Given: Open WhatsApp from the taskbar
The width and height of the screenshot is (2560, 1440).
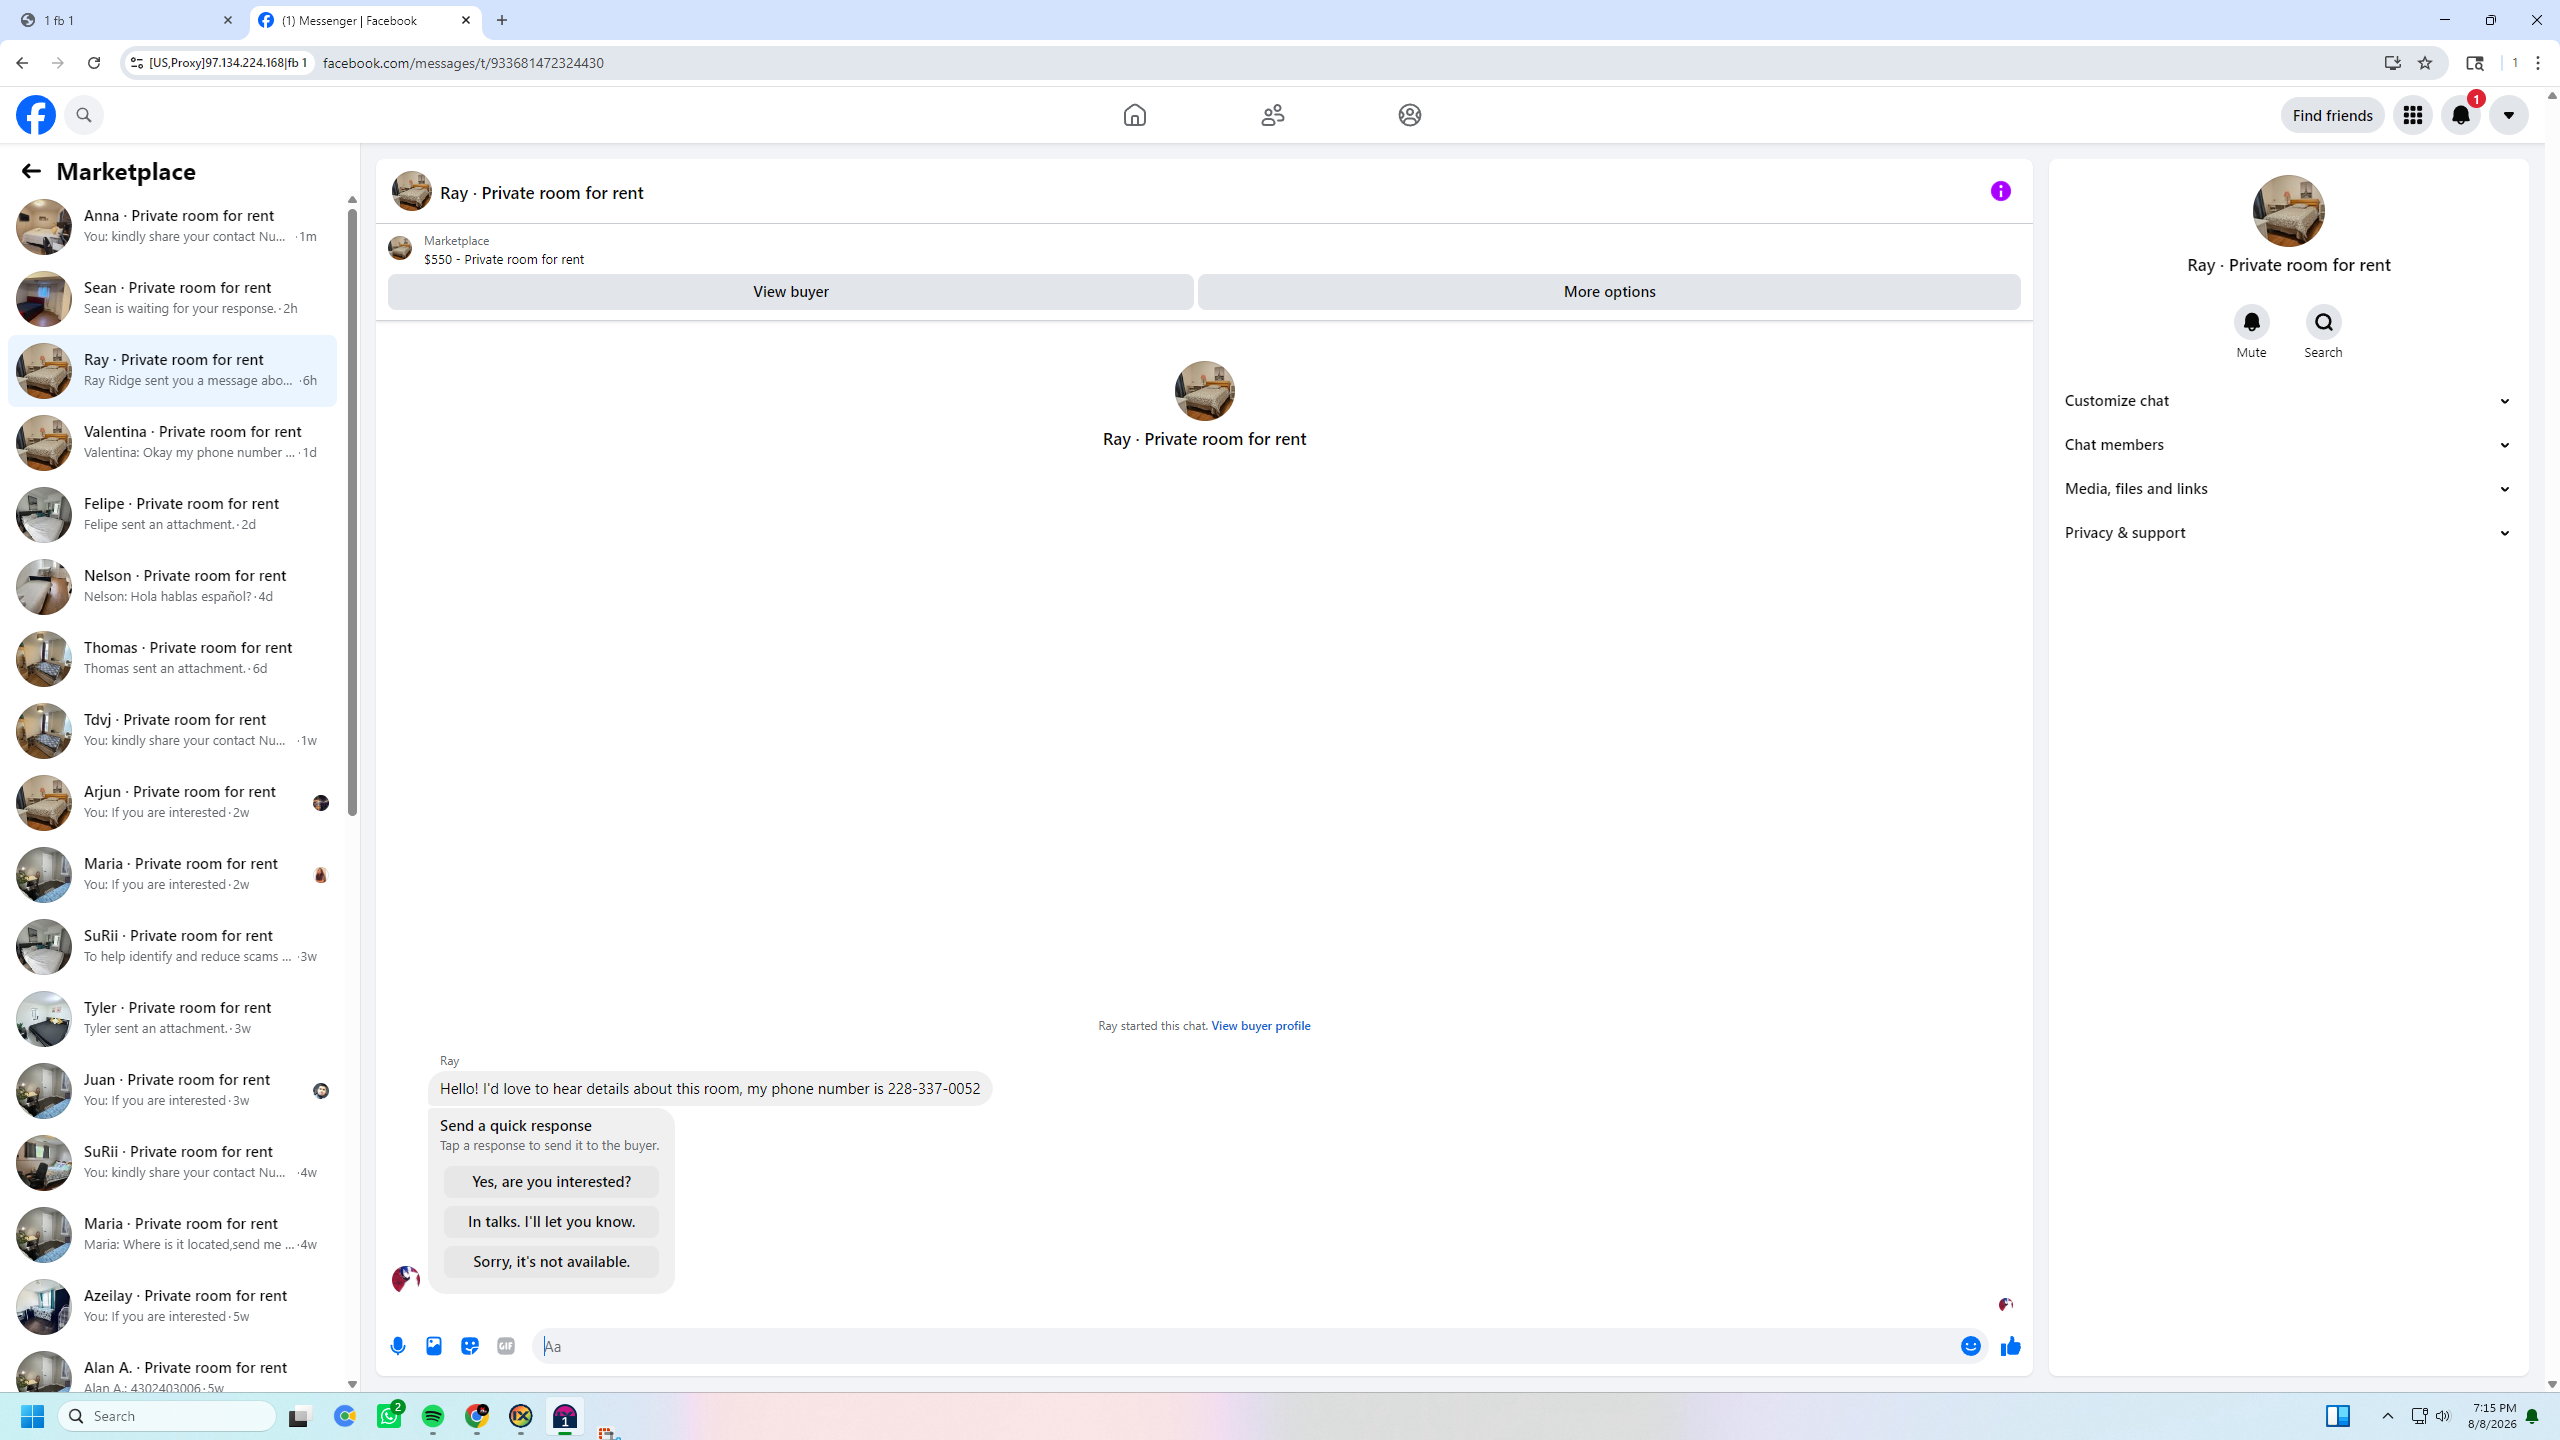Looking at the screenshot, I should click(389, 1416).
